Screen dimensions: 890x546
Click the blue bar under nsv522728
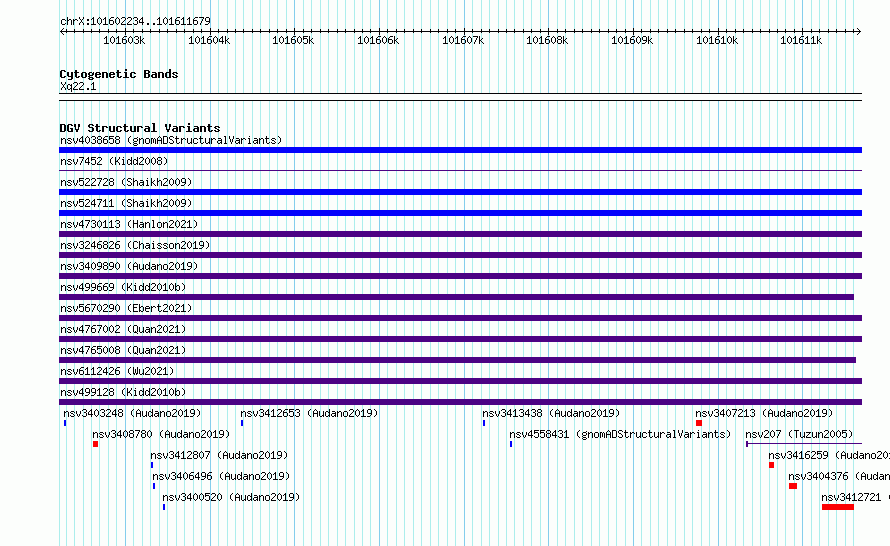coord(460,192)
